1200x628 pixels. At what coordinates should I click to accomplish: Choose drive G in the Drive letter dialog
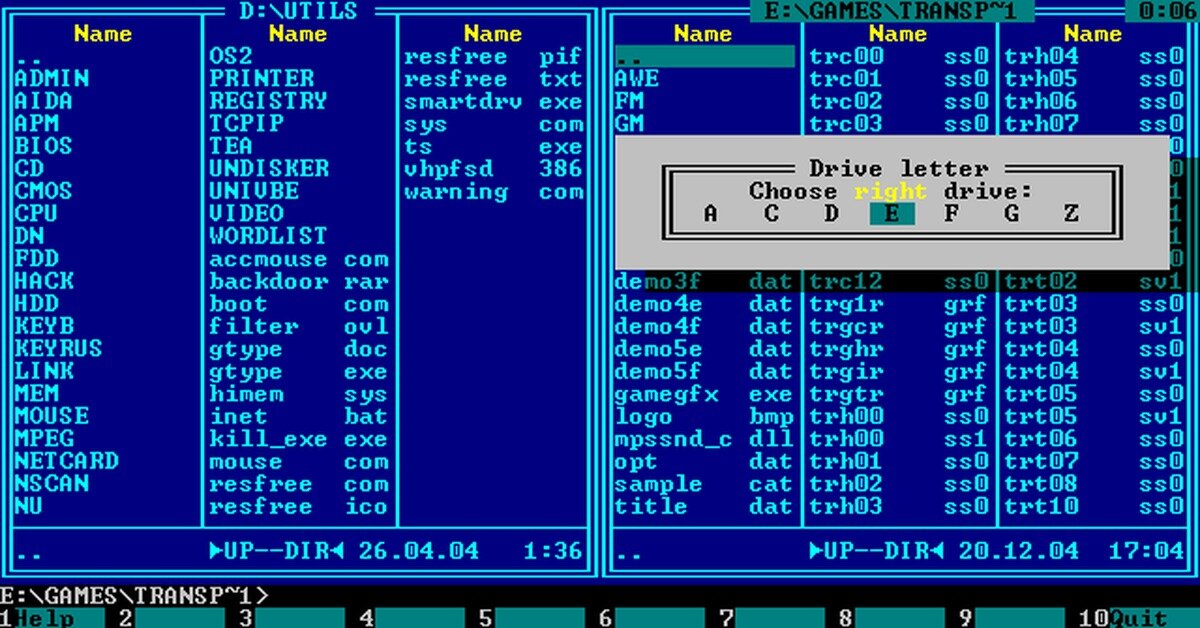[1011, 213]
